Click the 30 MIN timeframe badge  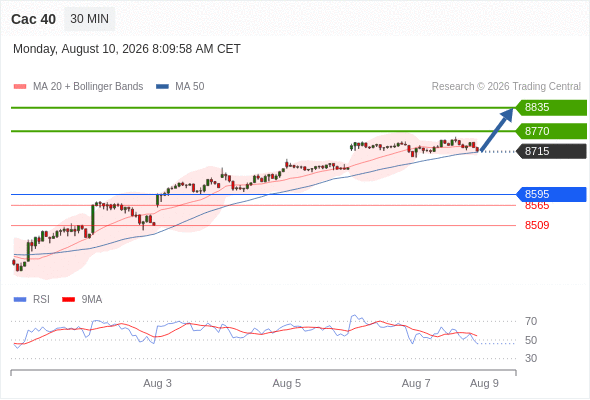coord(90,19)
